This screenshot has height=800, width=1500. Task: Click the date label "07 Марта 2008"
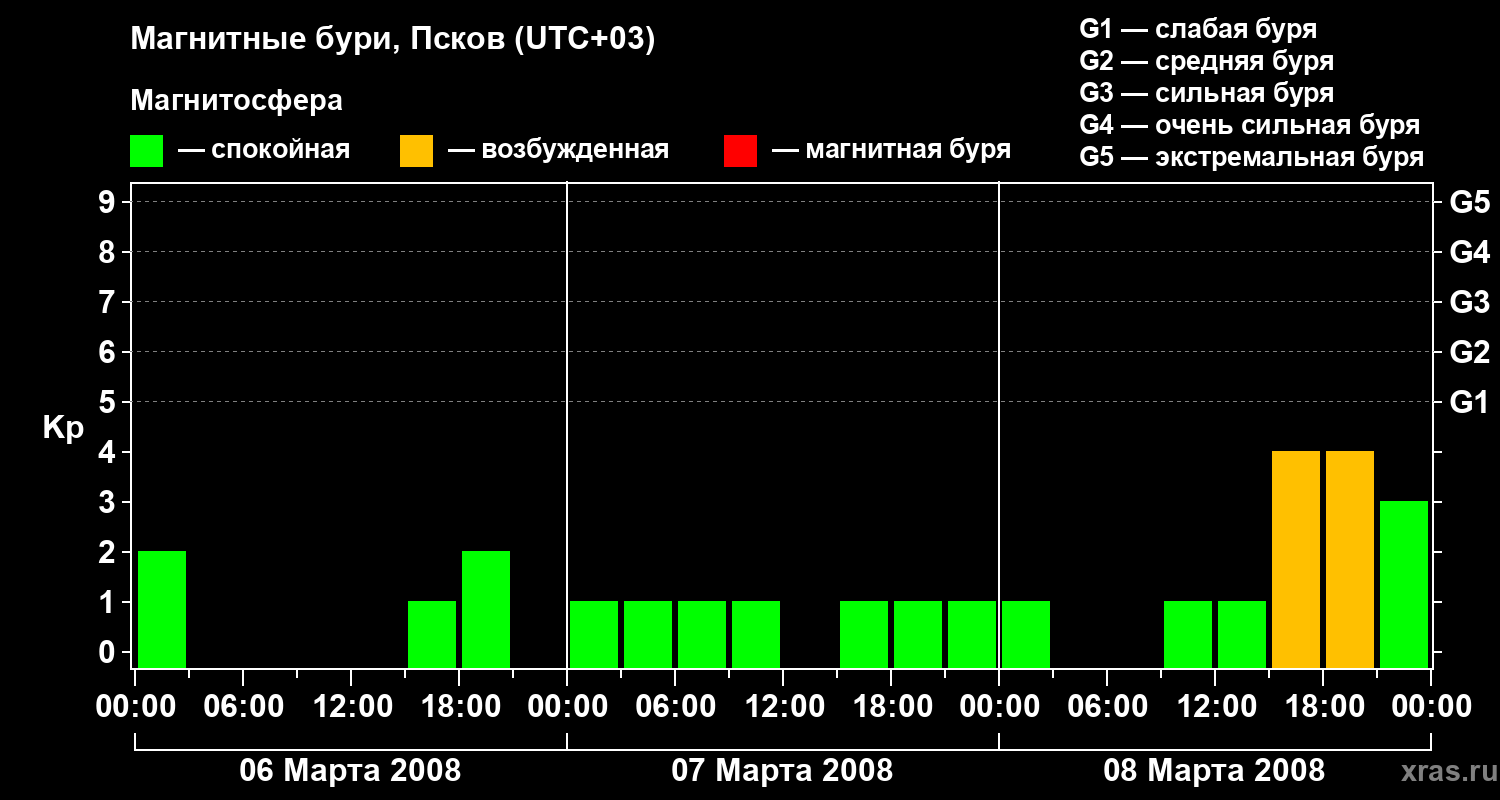[782, 771]
